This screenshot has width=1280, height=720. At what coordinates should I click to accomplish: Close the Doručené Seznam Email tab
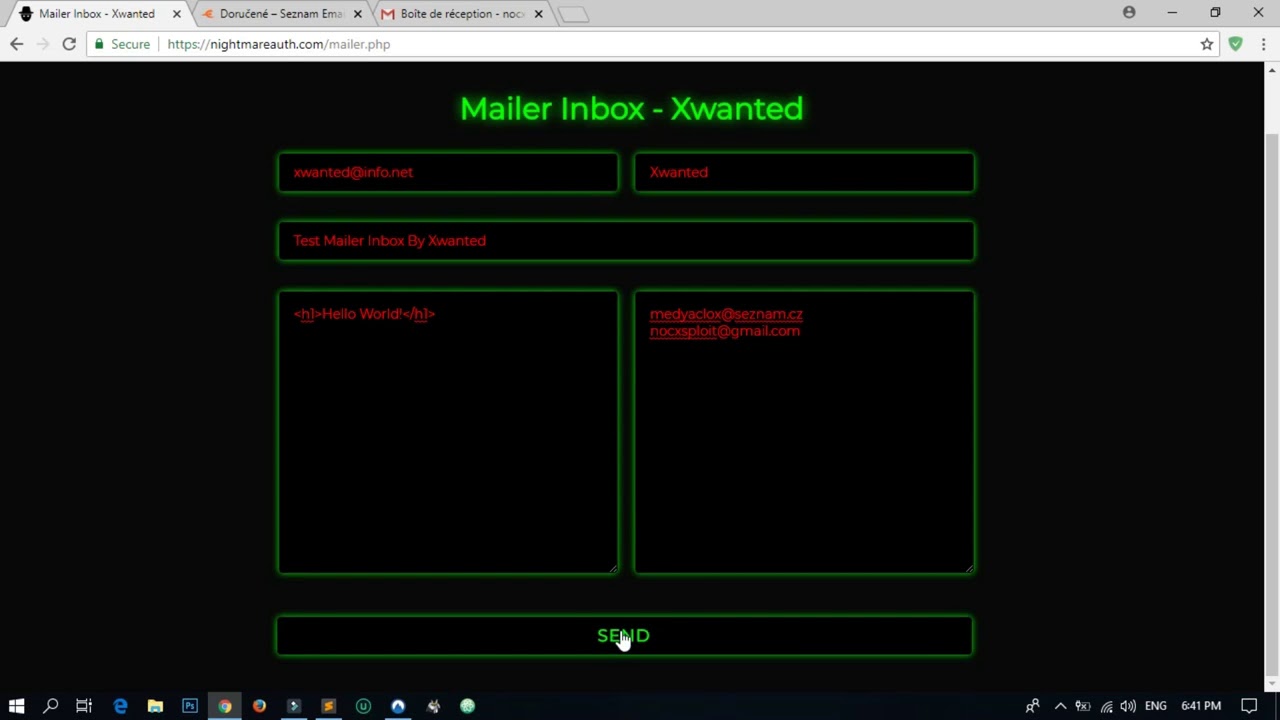358,14
